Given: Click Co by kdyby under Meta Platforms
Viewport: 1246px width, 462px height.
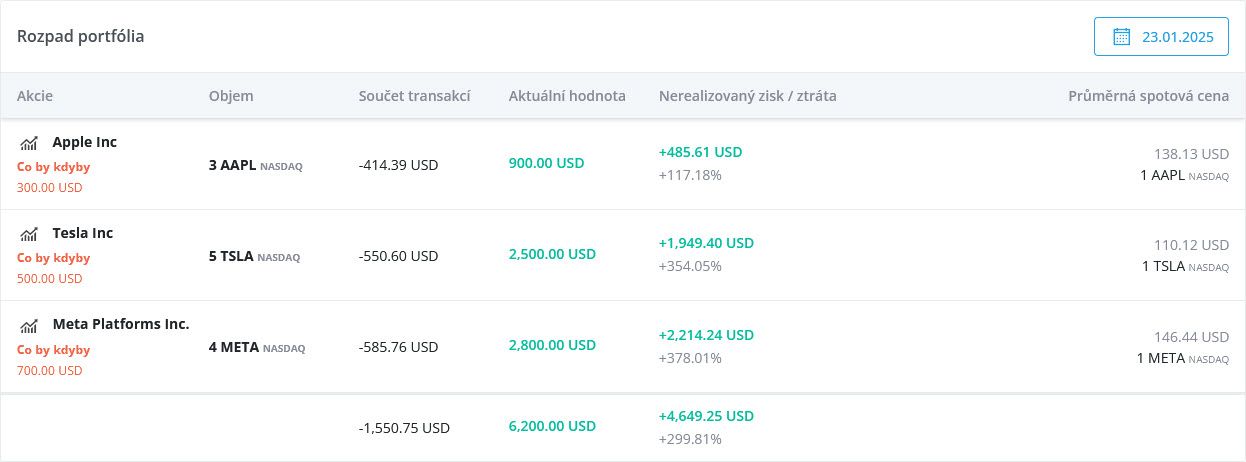Looking at the screenshot, I should click(54, 349).
